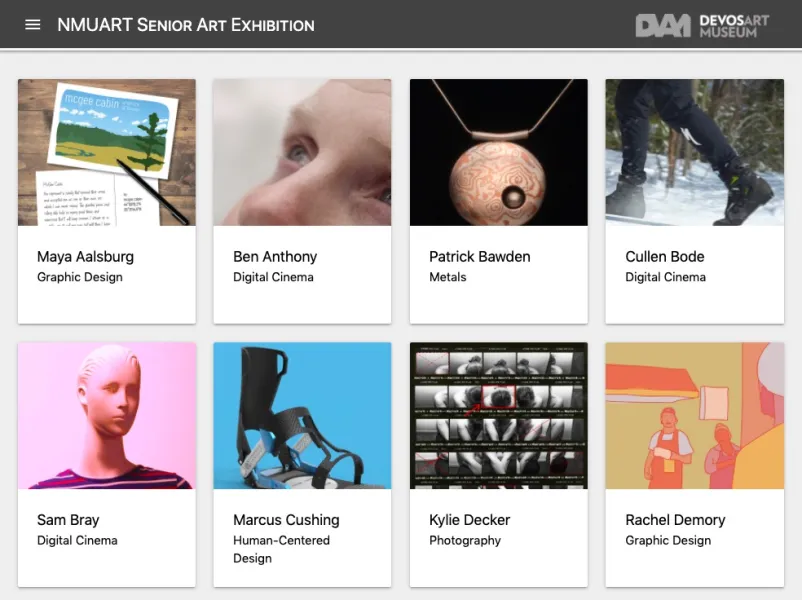The image size is (802, 600).
Task: Open Maya Aalsburg's portfolio card
Action: (106, 152)
